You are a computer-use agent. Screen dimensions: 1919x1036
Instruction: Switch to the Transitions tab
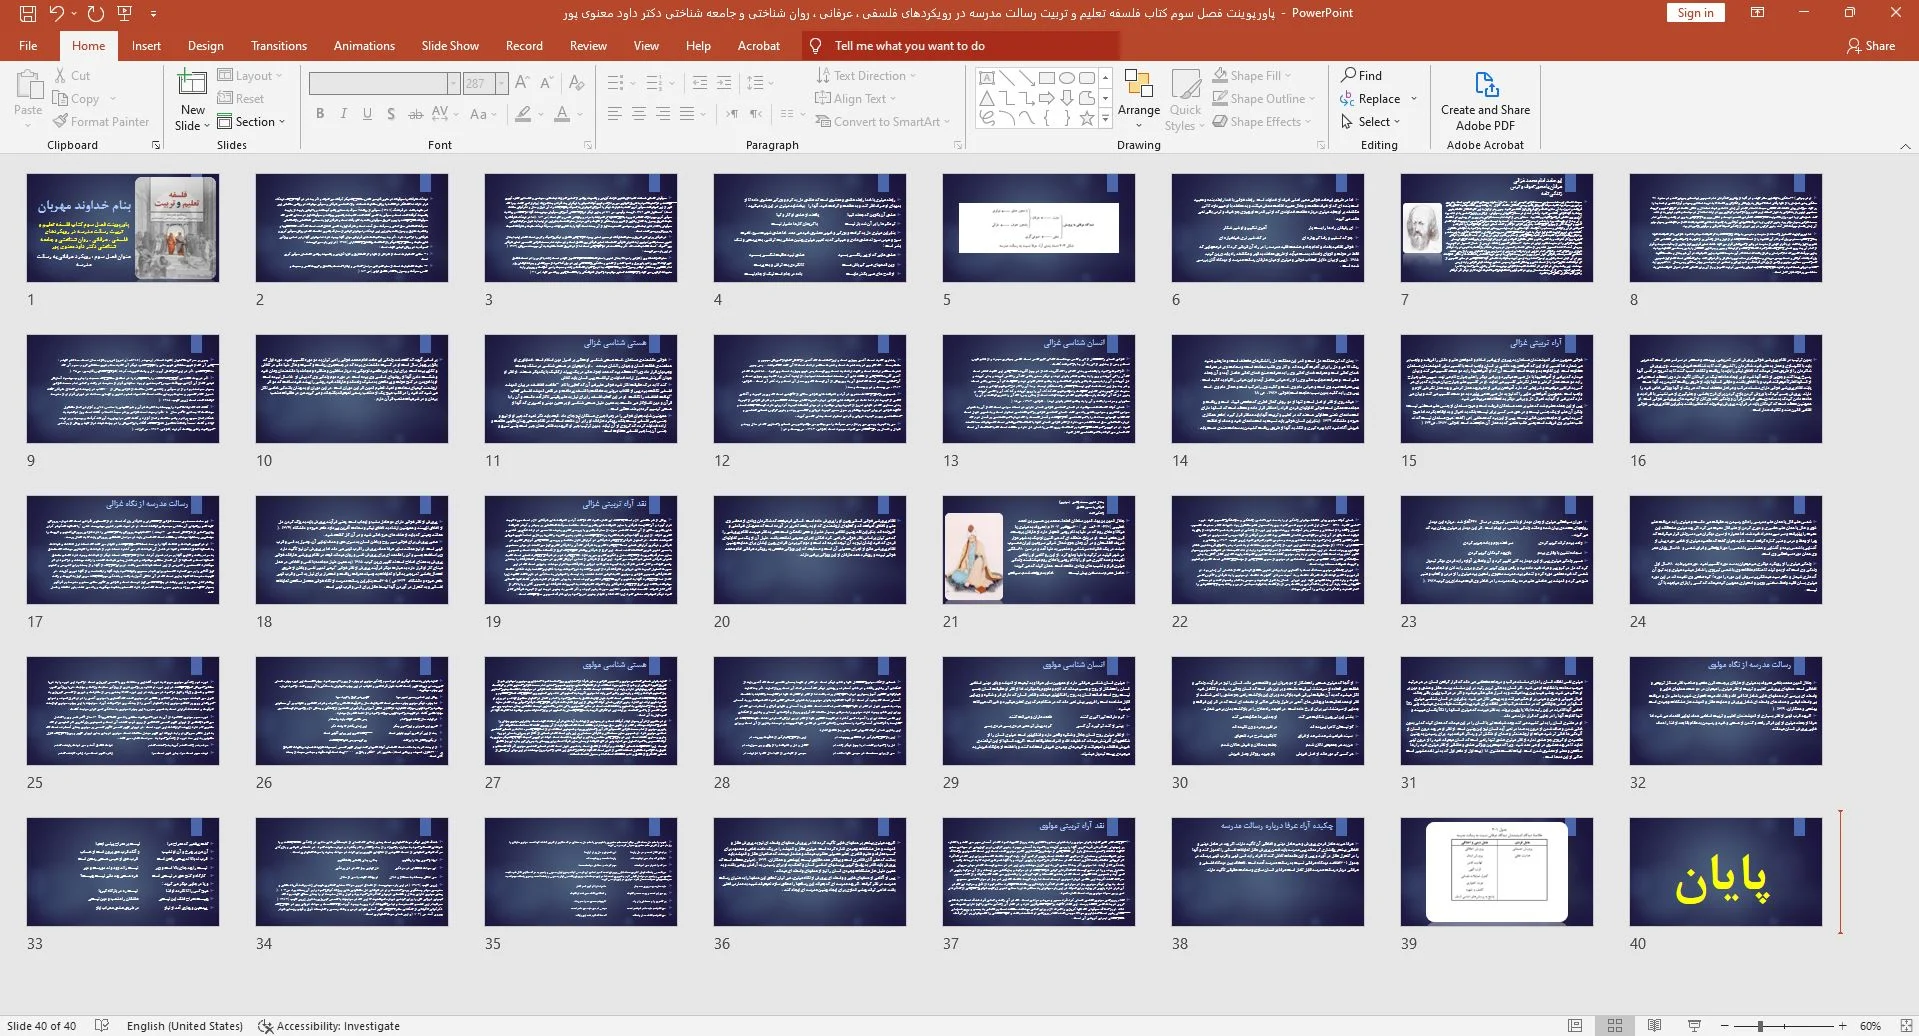(x=279, y=45)
